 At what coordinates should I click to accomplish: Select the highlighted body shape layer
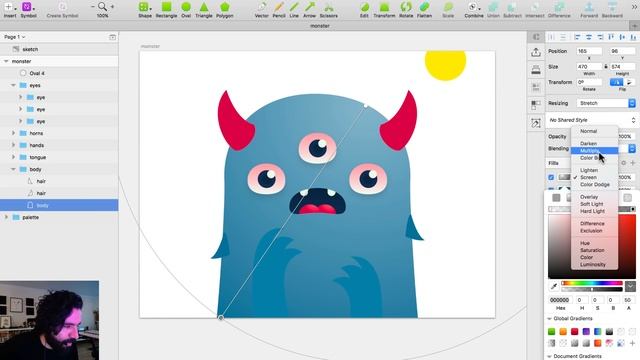[x=59, y=205]
